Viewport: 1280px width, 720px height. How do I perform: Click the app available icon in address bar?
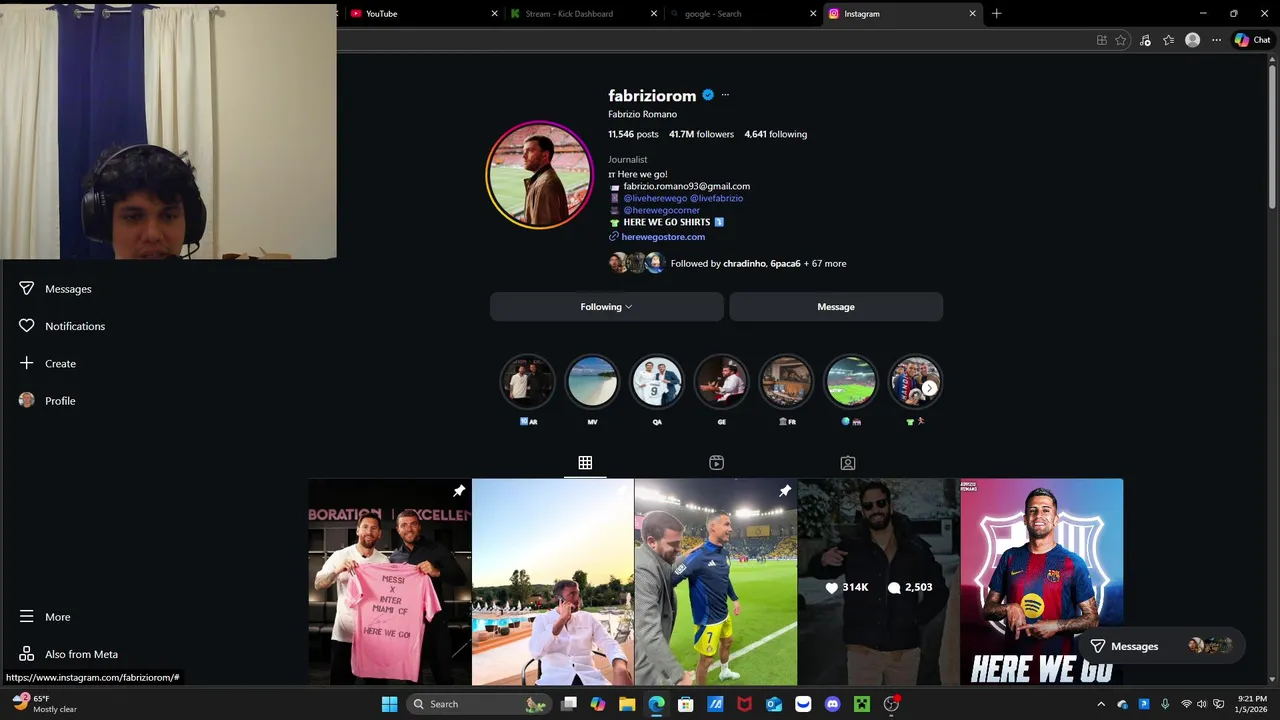coord(1101,40)
